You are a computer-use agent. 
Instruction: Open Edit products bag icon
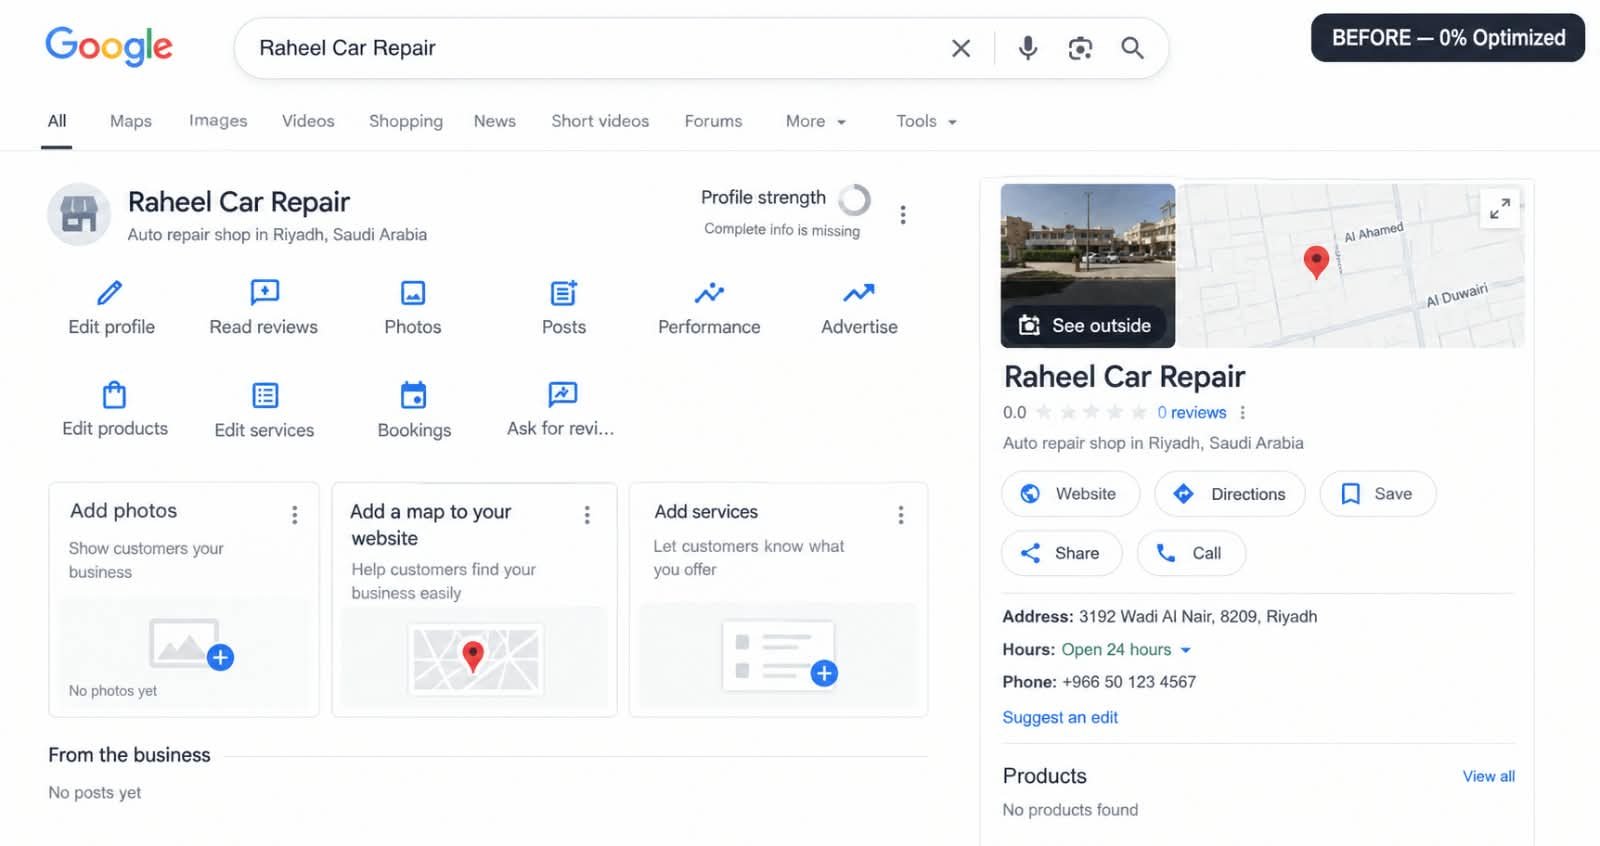click(x=115, y=395)
